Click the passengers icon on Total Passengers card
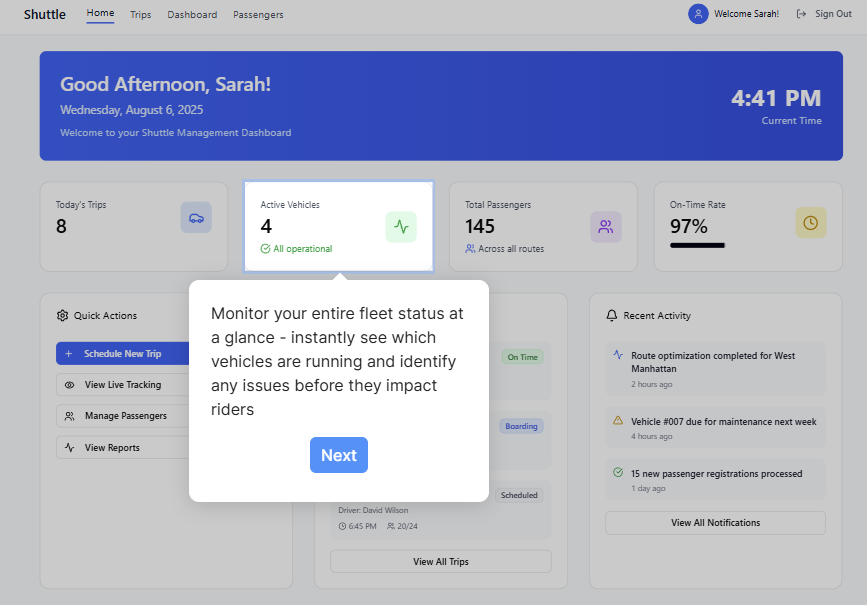The image size is (867, 605). (606, 227)
